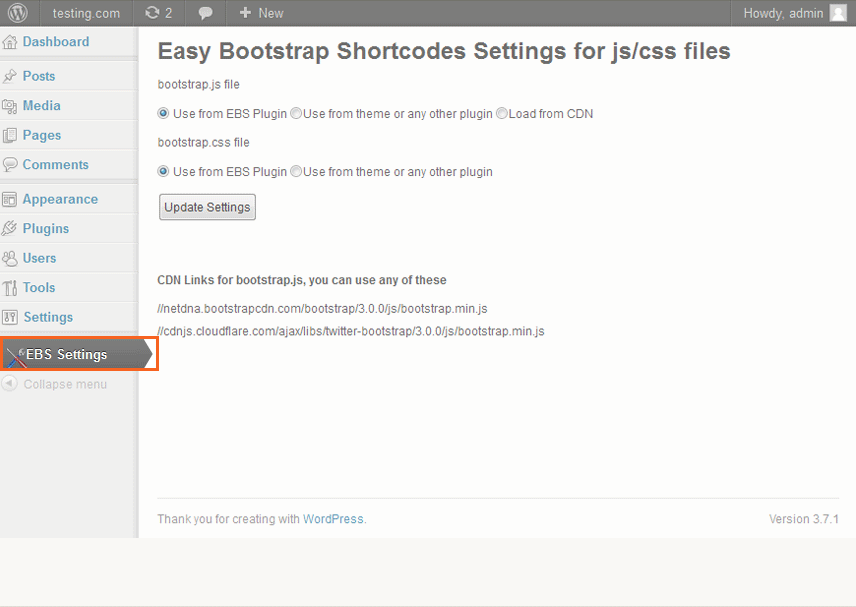The width and height of the screenshot is (856, 607).
Task: Click the Tools wrench icon
Action: point(10,288)
